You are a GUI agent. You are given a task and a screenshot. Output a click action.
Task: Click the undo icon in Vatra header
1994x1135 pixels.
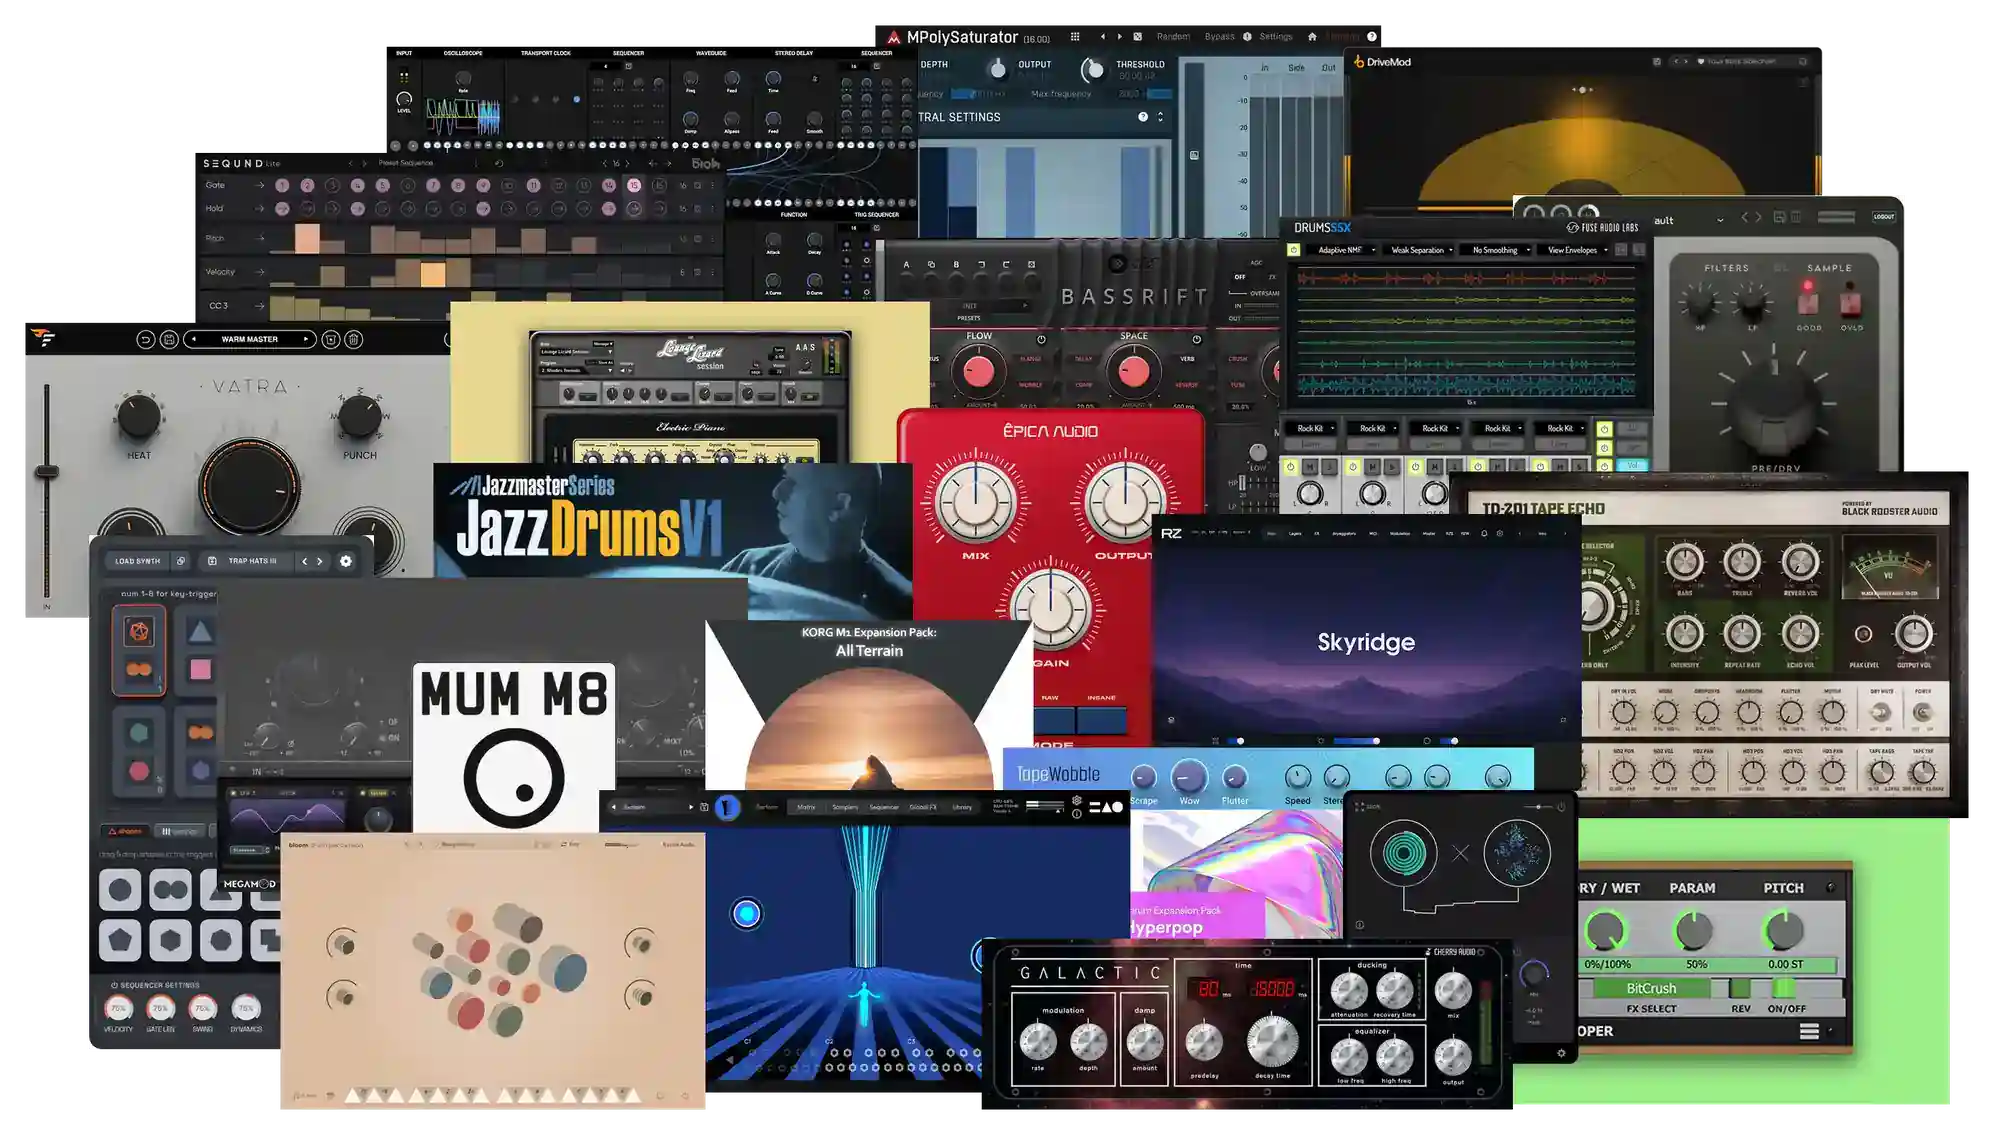145,340
